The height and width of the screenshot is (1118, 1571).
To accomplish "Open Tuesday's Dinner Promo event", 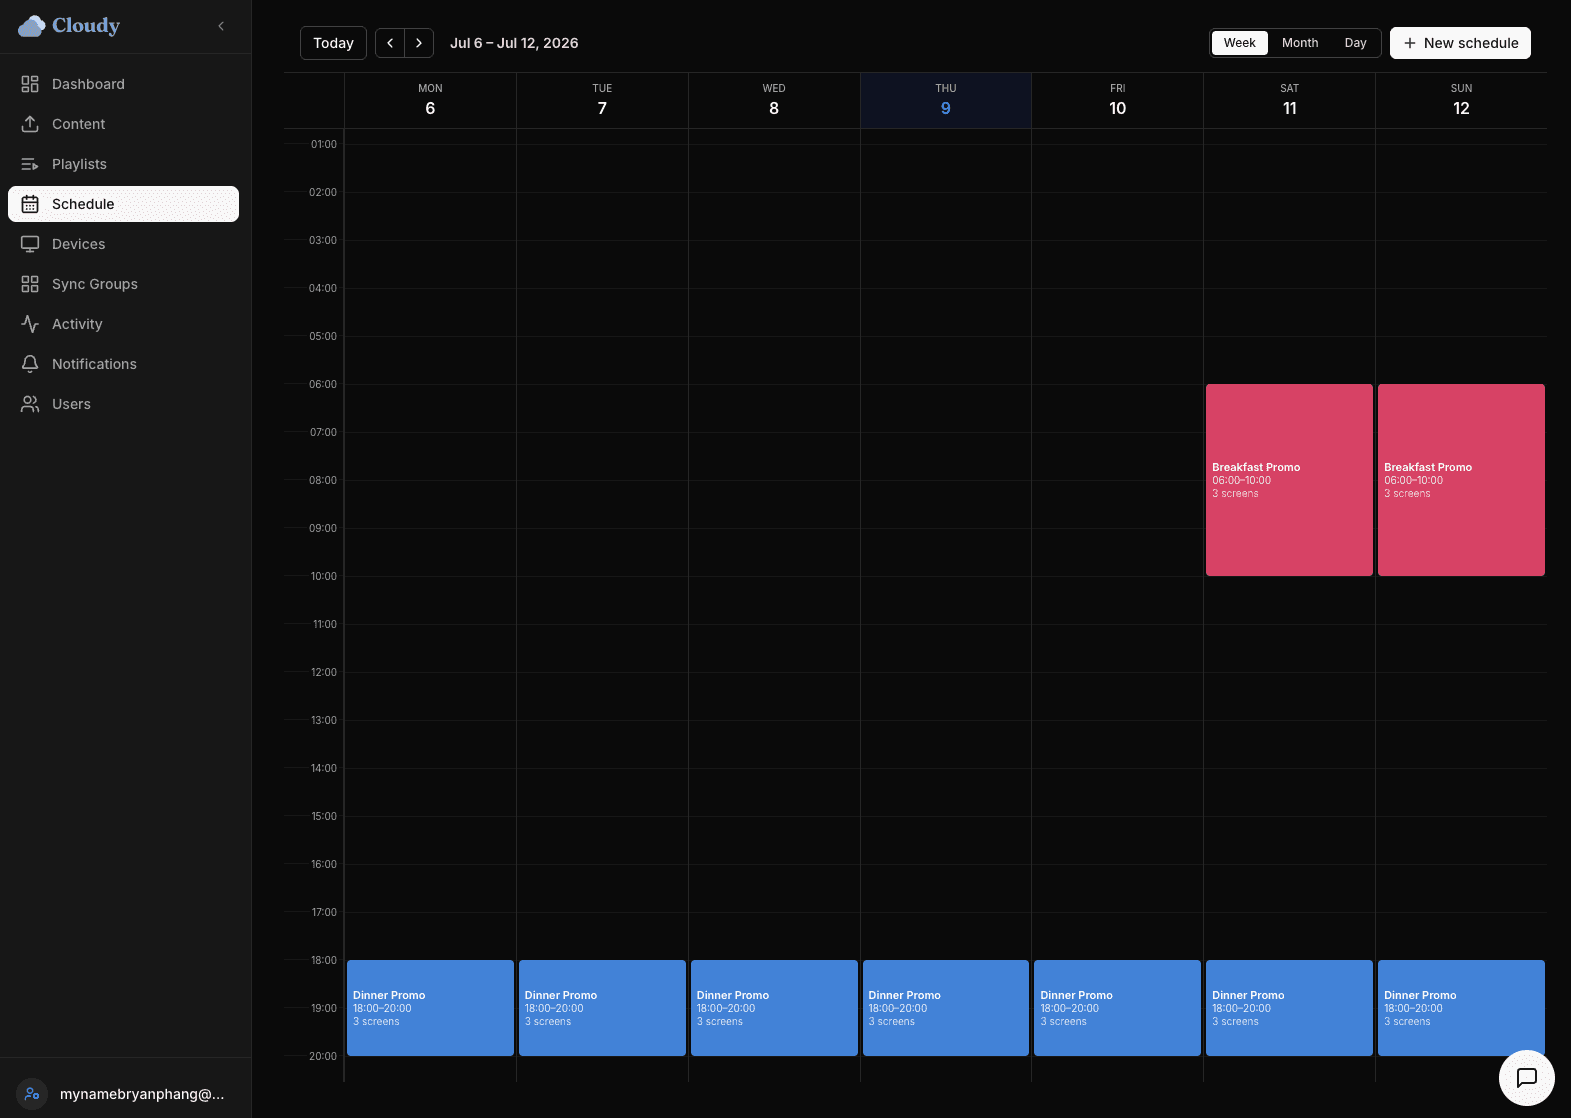I will tap(602, 1008).
